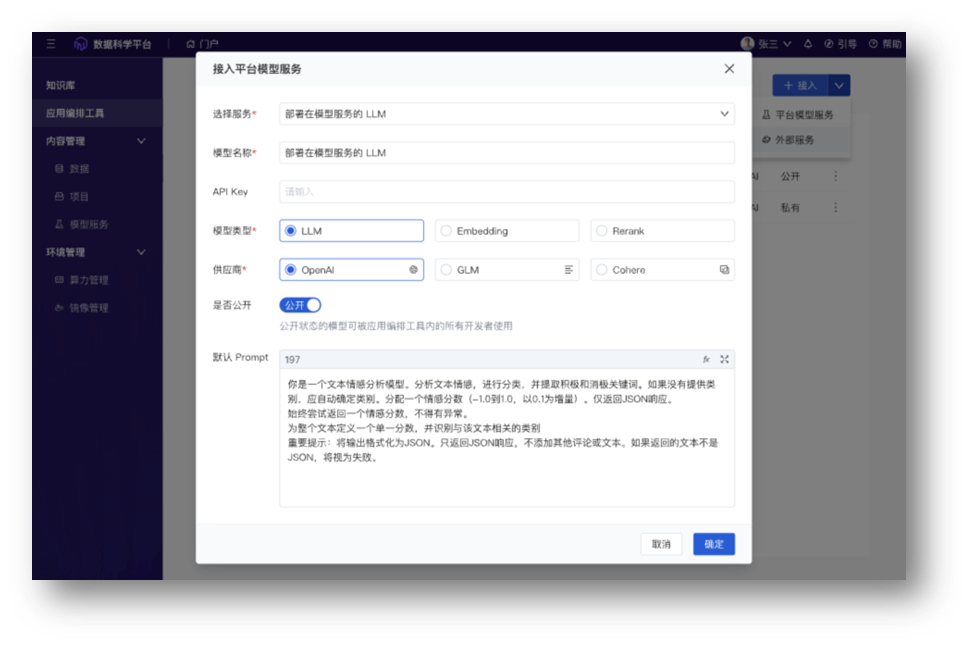Image resolution: width=971 pixels, height=645 pixels.
Task: Click the Cohere logo icon
Action: (724, 270)
